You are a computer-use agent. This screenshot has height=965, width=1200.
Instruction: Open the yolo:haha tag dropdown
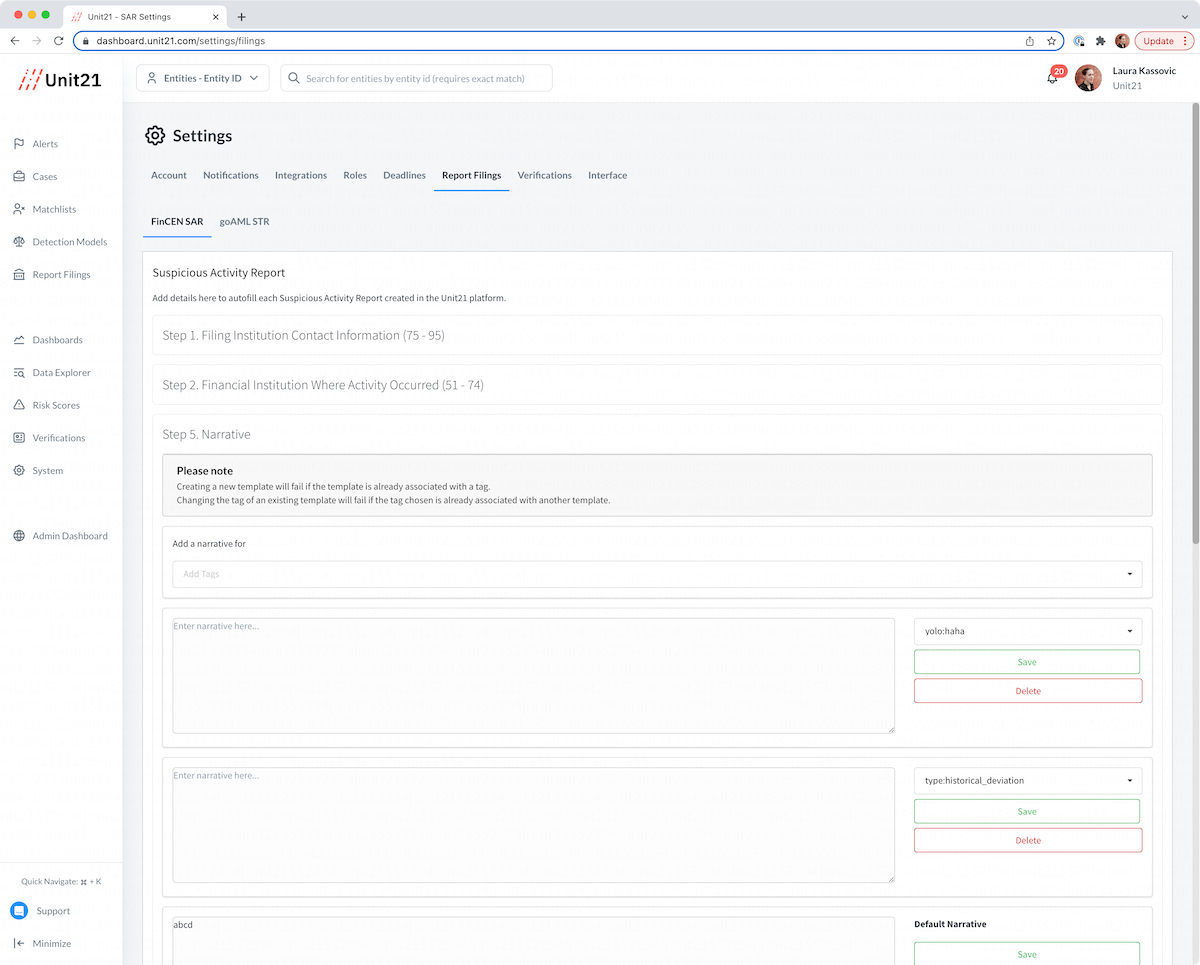(1027, 631)
